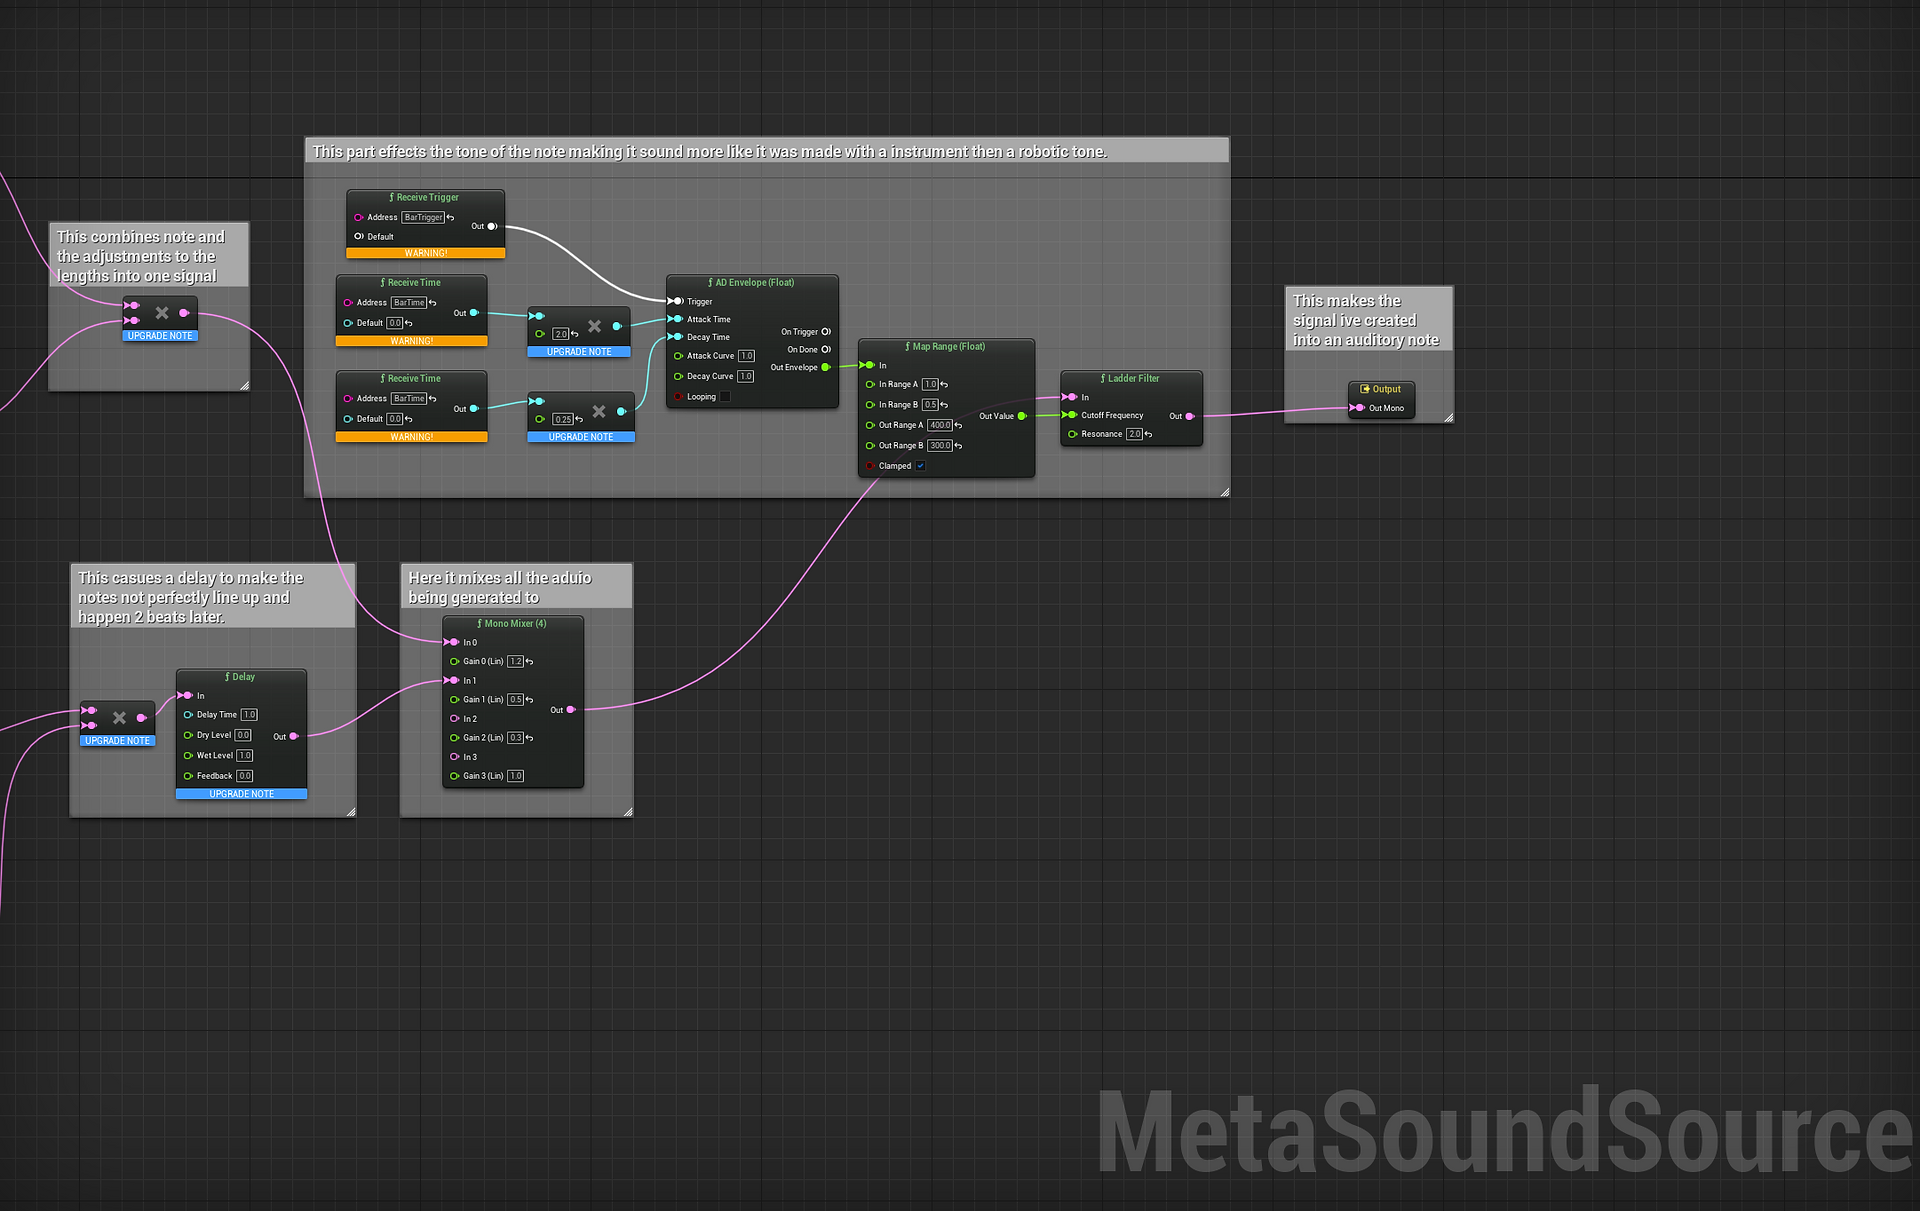
Task: Click the Receive Trigger Address pin
Action: coord(358,217)
